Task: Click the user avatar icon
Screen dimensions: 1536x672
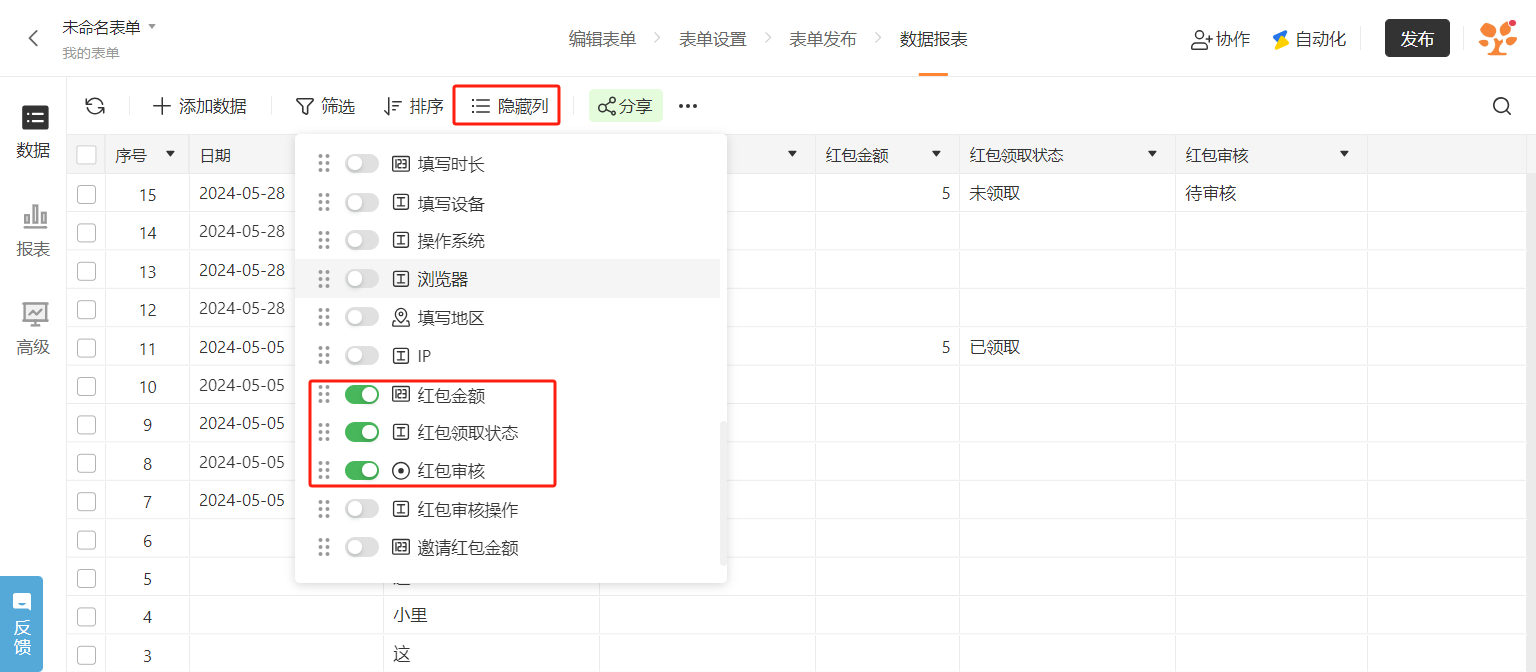Action: [x=1497, y=38]
